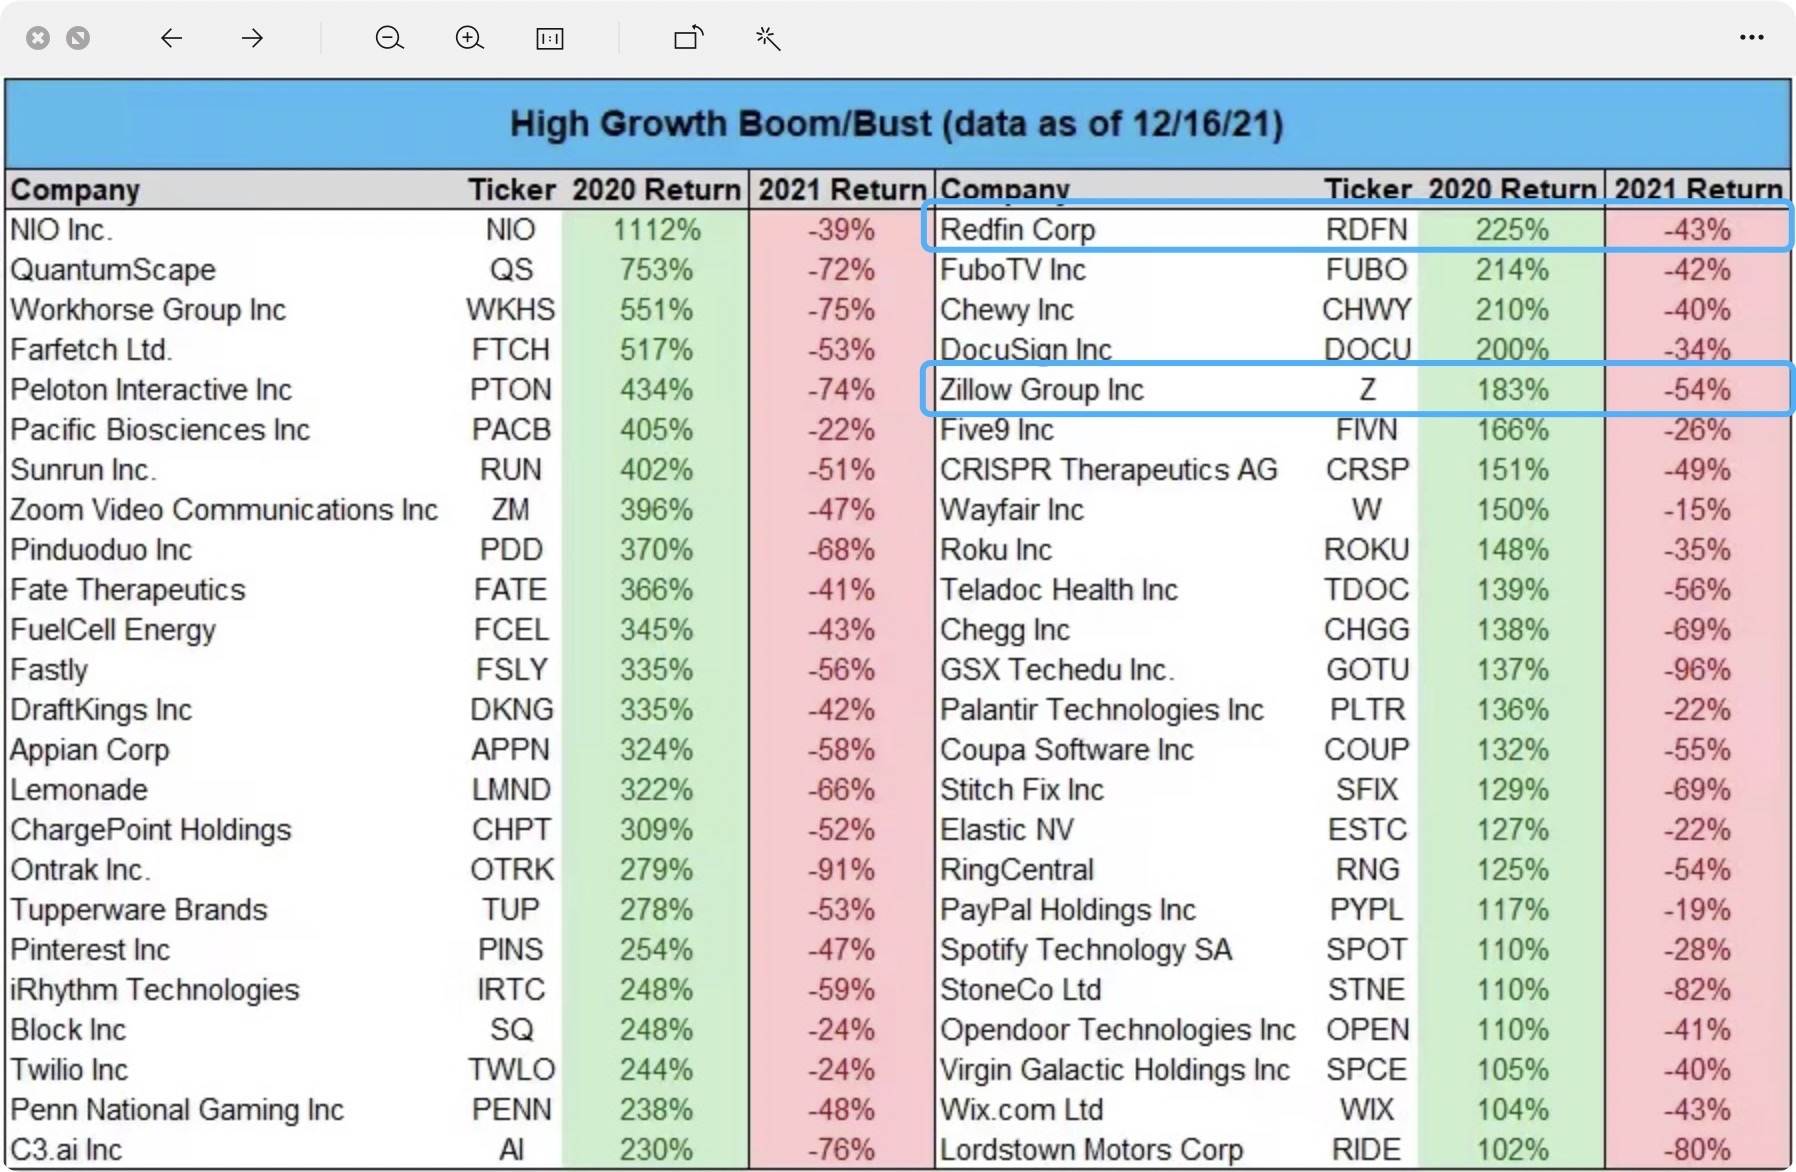
Task: Click the Zoom Video Communications Inc company name
Action: pos(224,510)
